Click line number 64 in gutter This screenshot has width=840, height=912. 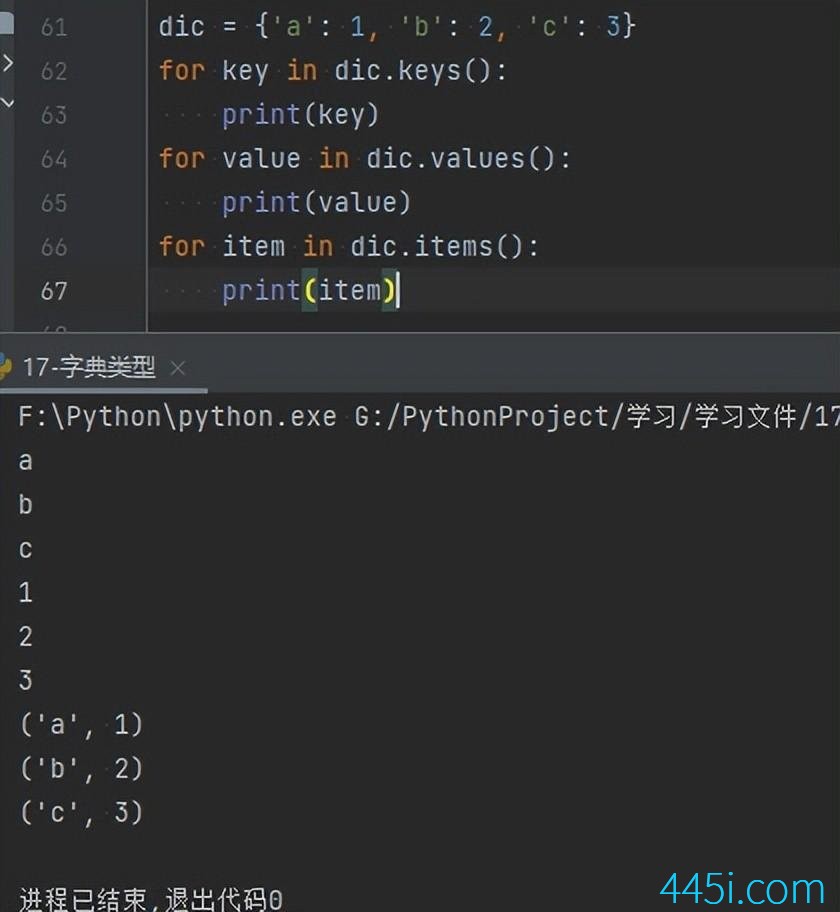(x=54, y=159)
